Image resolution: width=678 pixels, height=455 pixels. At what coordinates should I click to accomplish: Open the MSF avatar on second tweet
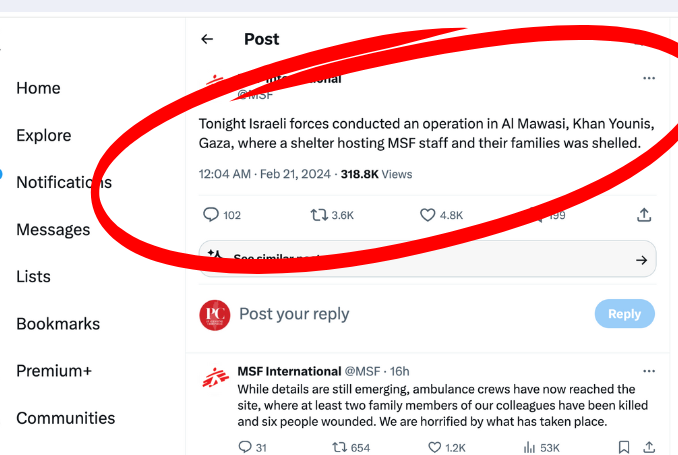(215, 378)
